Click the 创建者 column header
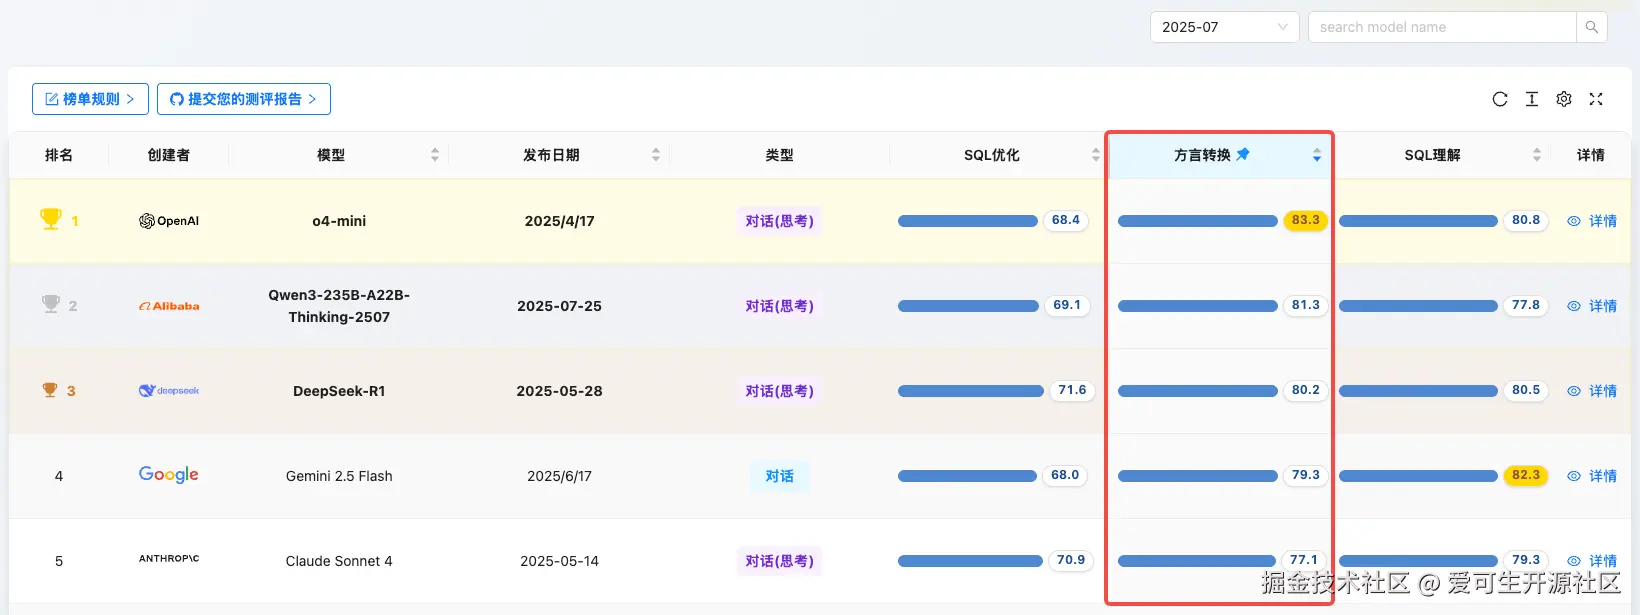1640x615 pixels. click(169, 155)
